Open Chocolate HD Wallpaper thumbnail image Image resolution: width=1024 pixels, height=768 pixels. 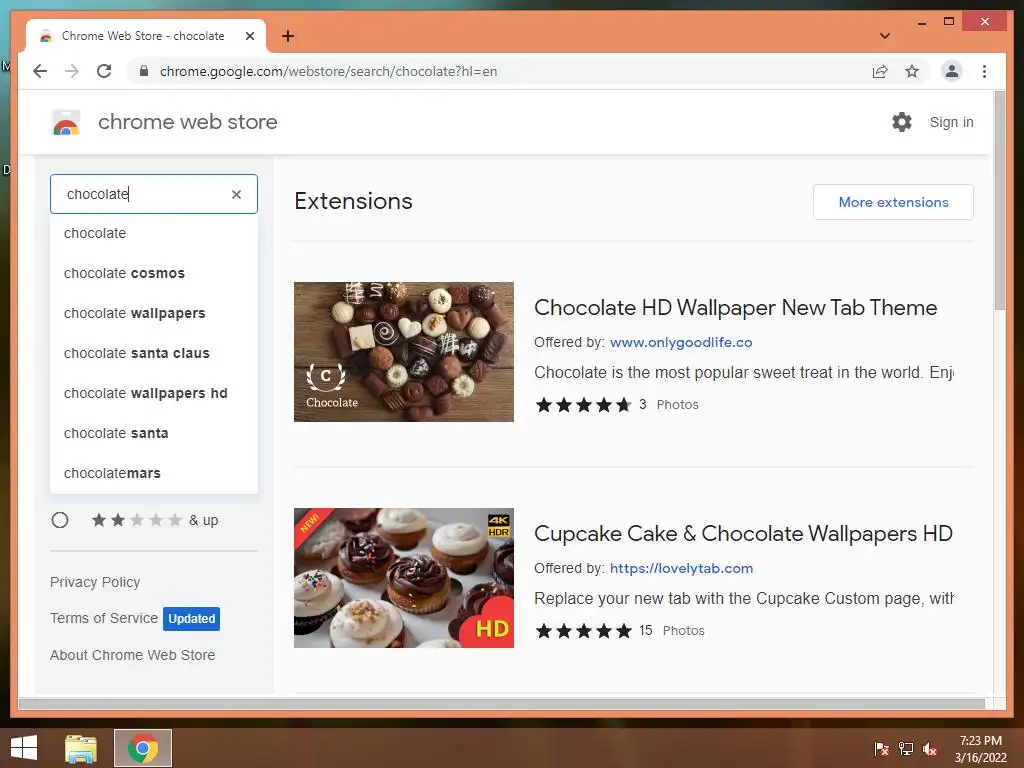click(404, 352)
